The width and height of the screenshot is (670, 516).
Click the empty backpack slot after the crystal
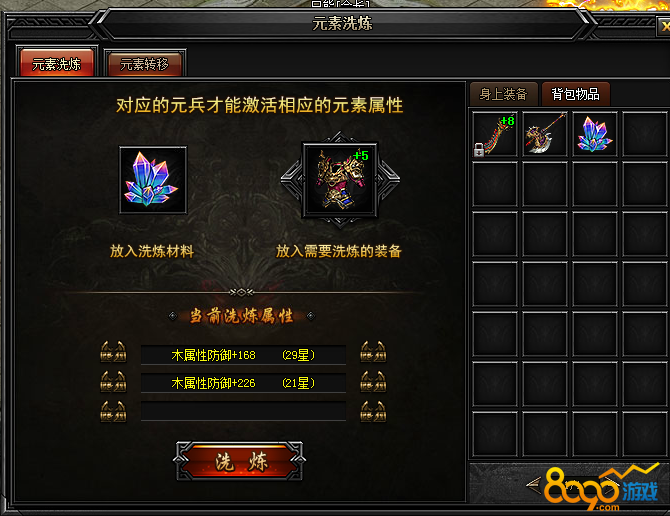(645, 134)
